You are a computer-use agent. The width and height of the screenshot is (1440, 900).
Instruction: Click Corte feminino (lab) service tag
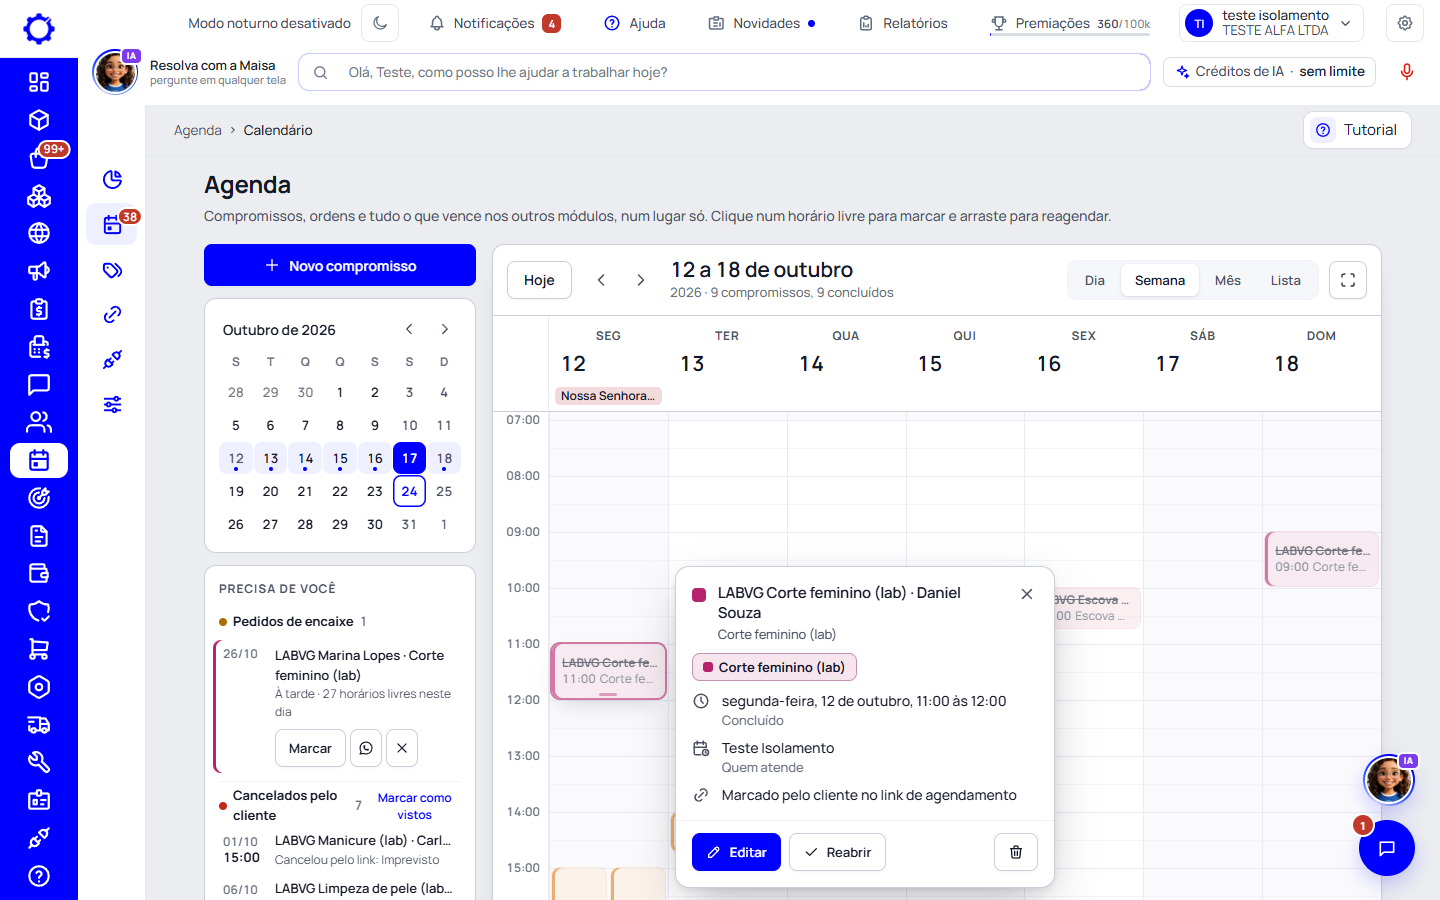click(x=774, y=667)
